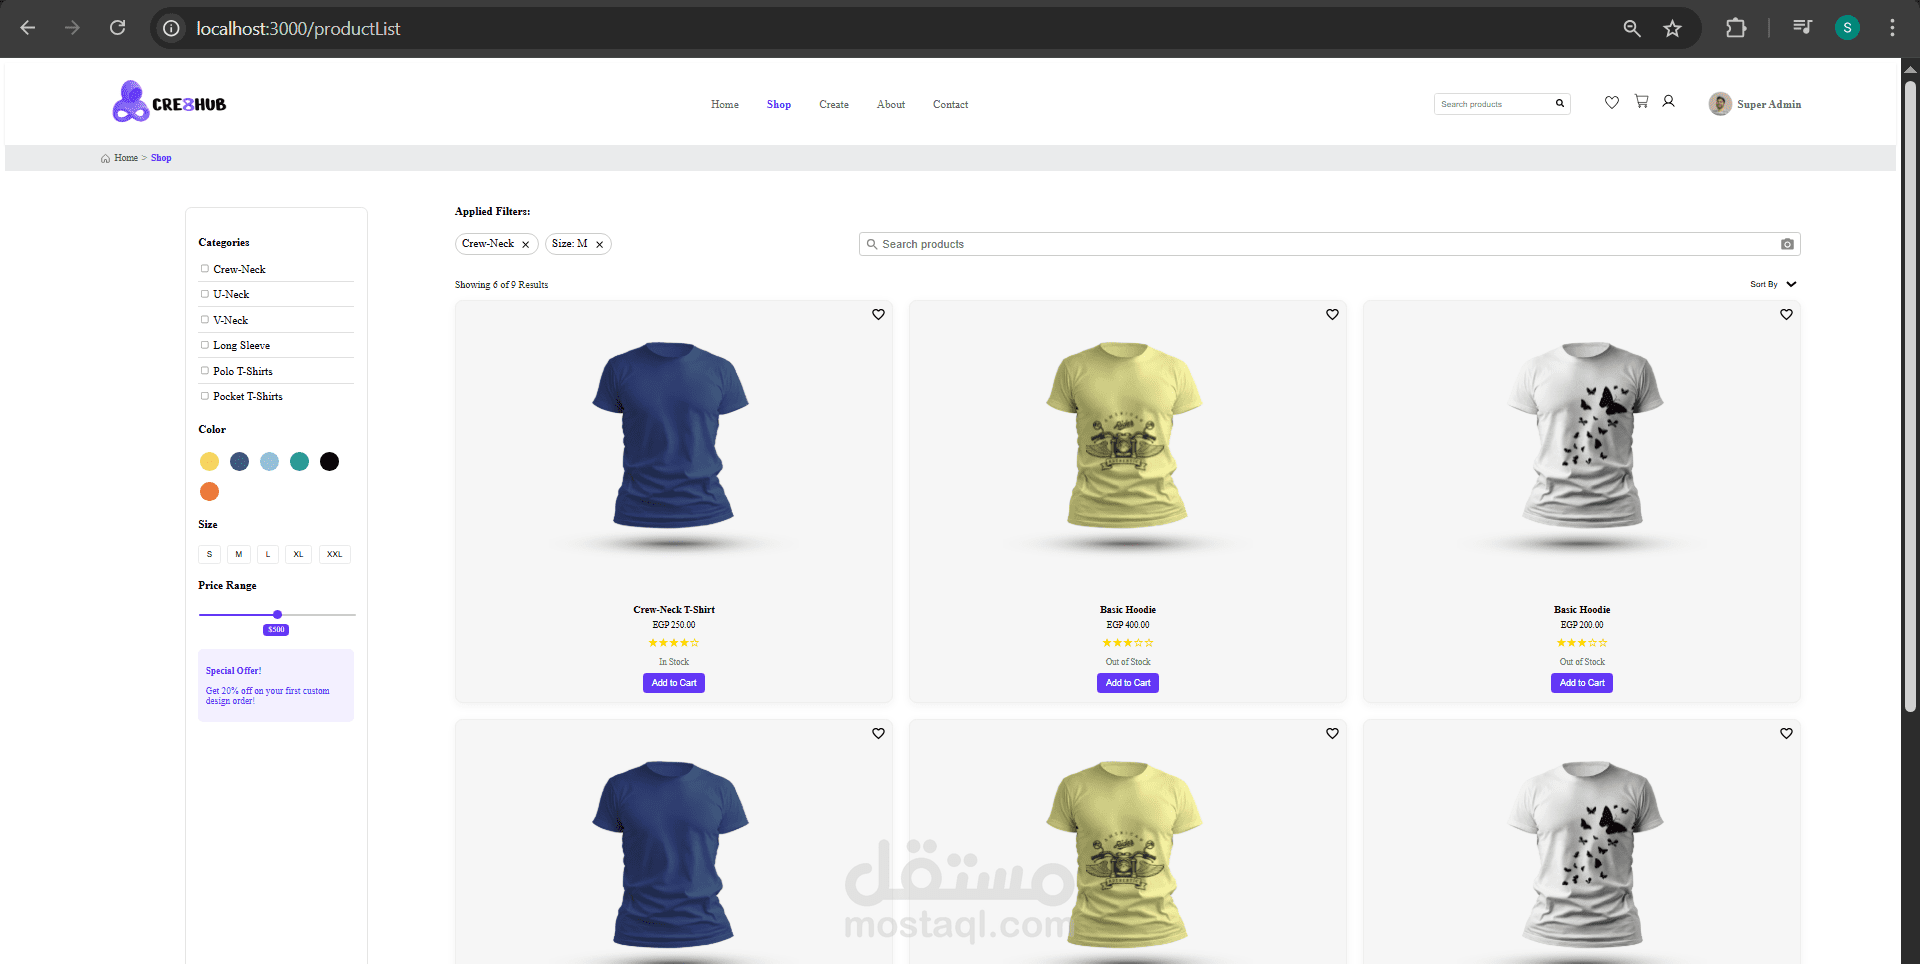Check the Crew-Neck category checkbox

coord(205,269)
